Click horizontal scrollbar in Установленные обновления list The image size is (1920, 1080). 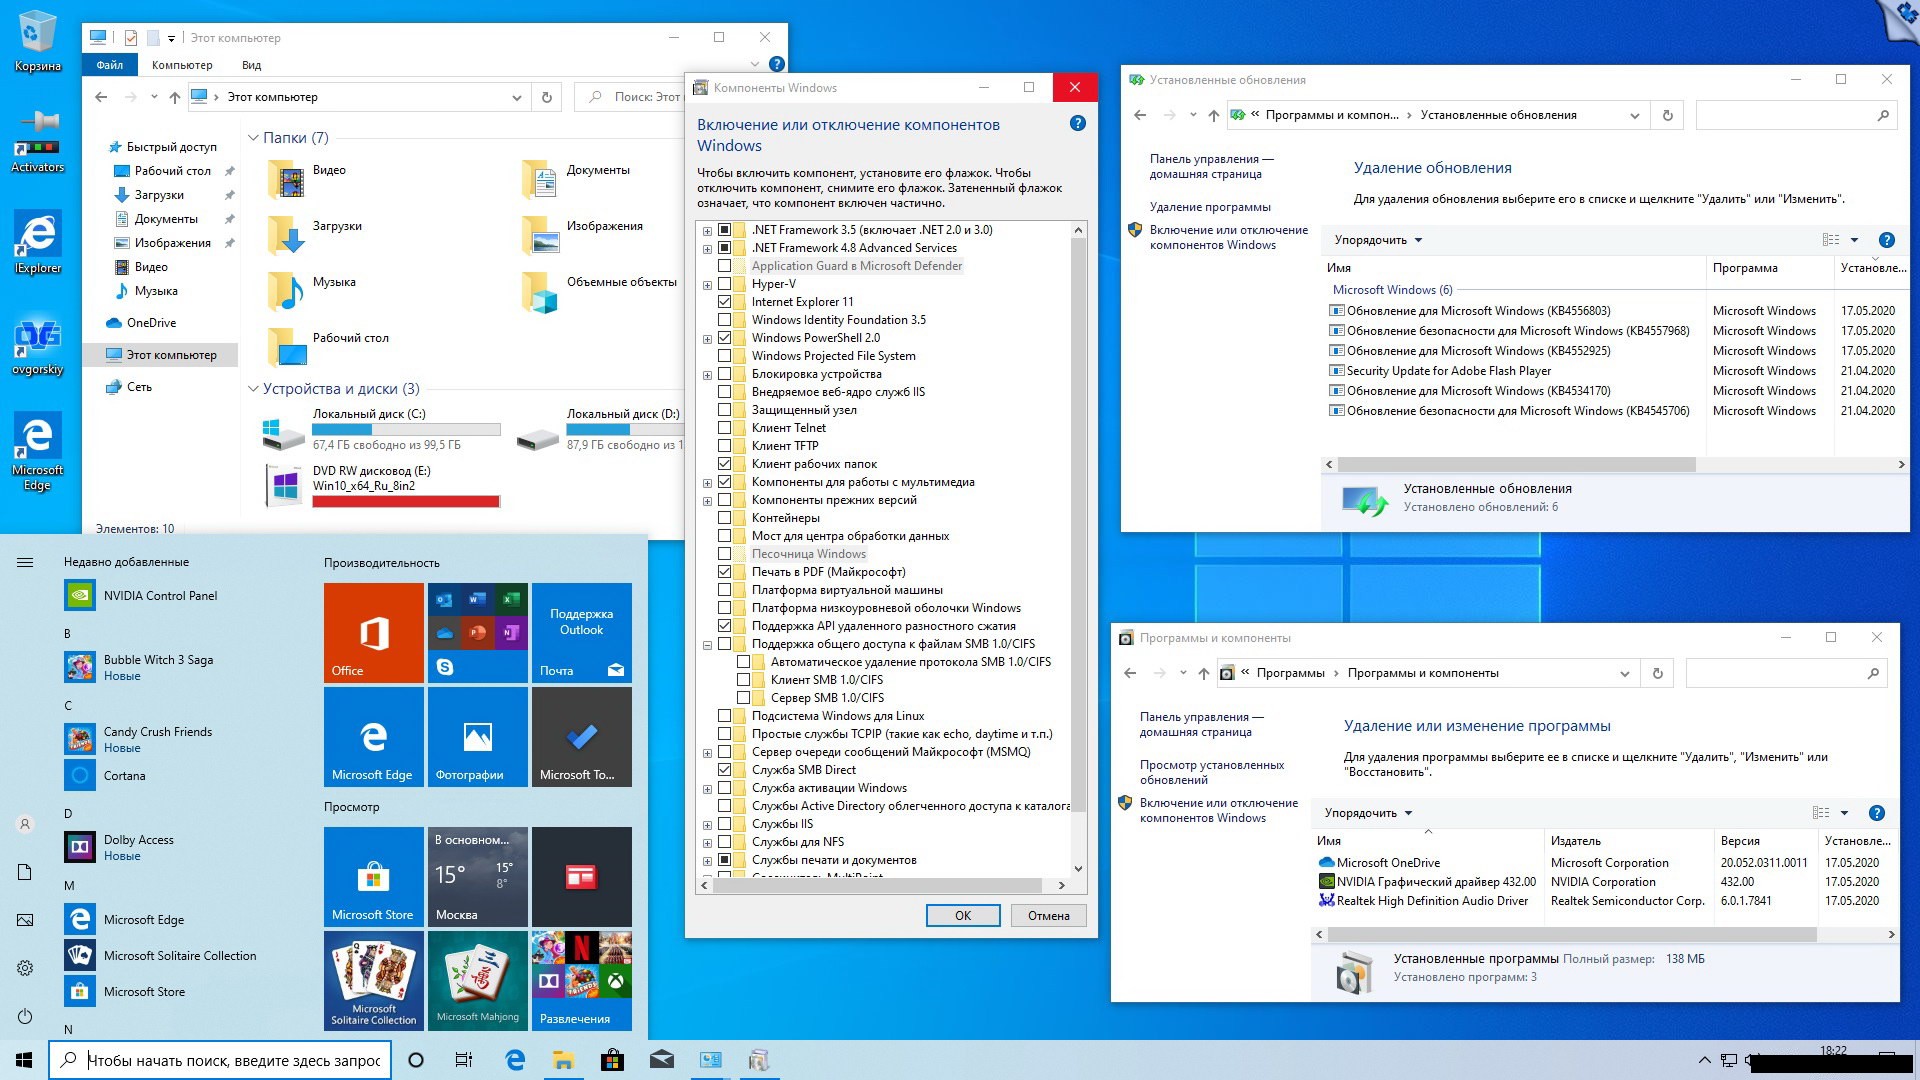point(1516,465)
